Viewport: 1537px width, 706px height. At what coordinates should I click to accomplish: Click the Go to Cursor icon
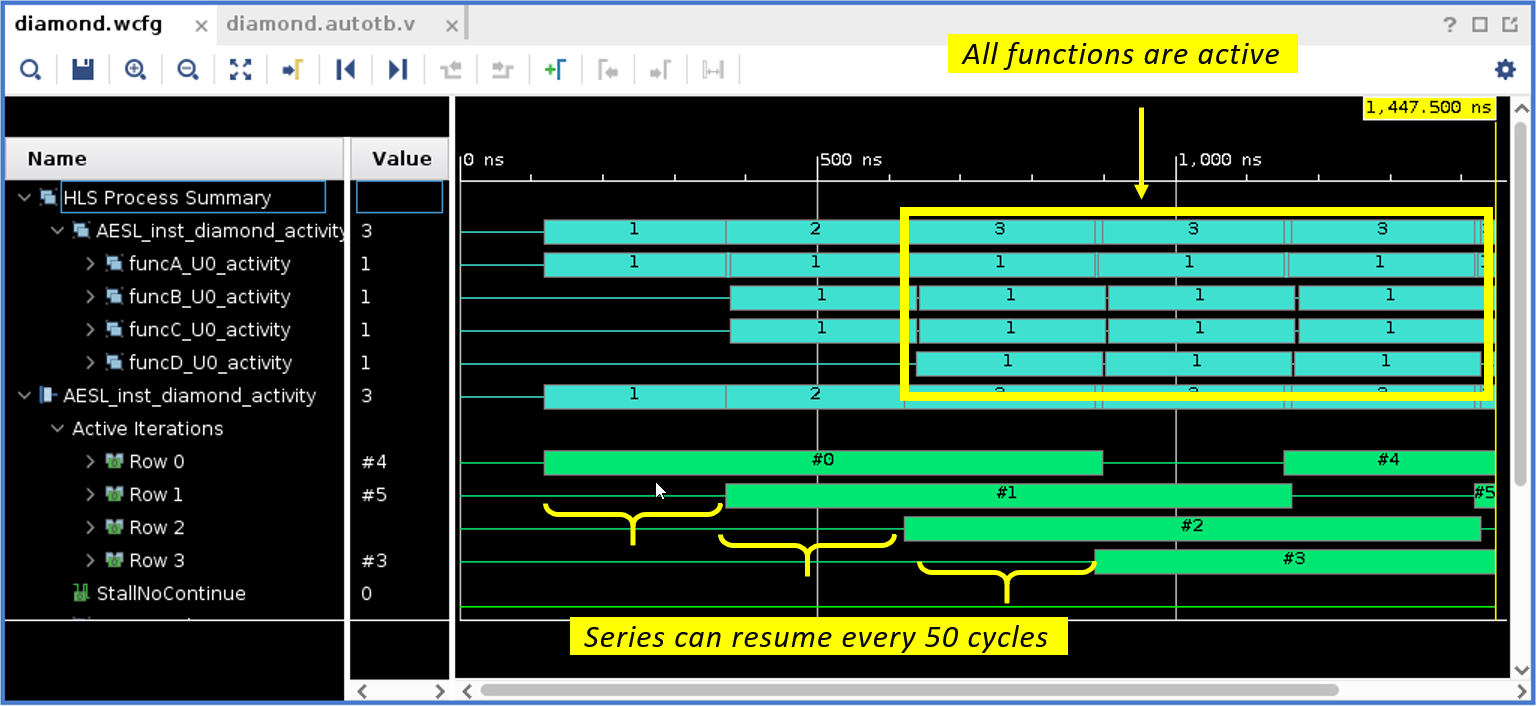coord(292,69)
